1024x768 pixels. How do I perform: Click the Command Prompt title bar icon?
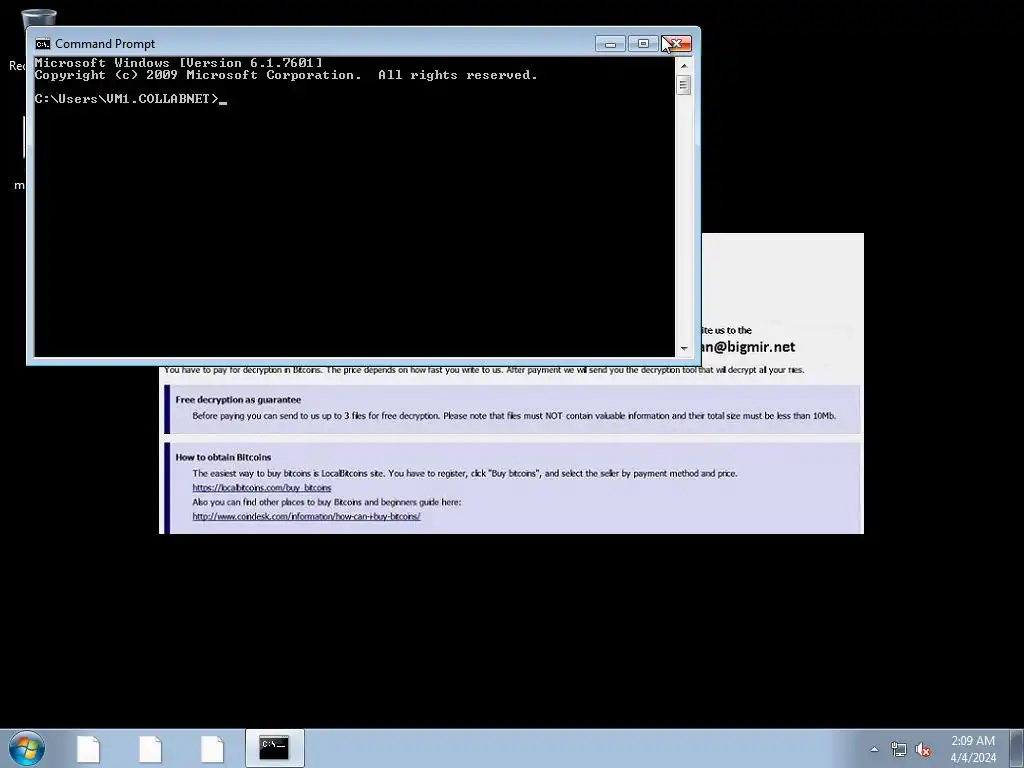point(43,44)
